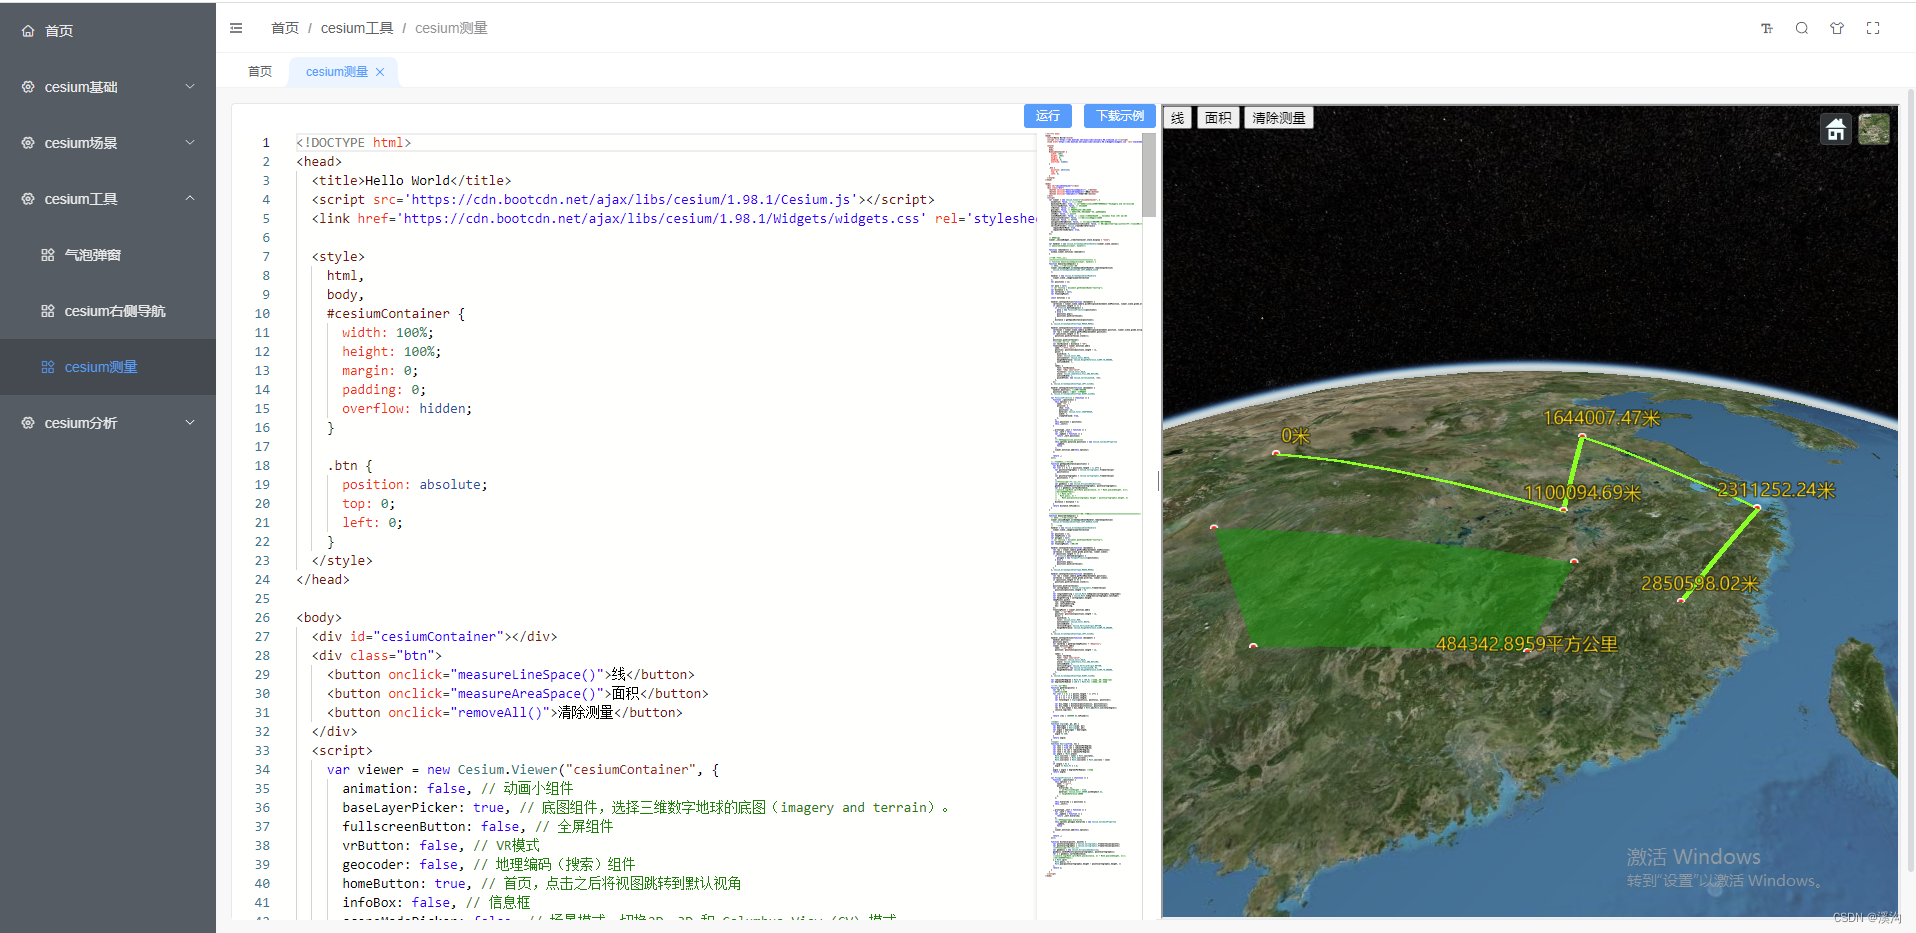This screenshot has width=1916, height=933.
Task: Start area measurement with 面积 button
Action: tap(1218, 118)
